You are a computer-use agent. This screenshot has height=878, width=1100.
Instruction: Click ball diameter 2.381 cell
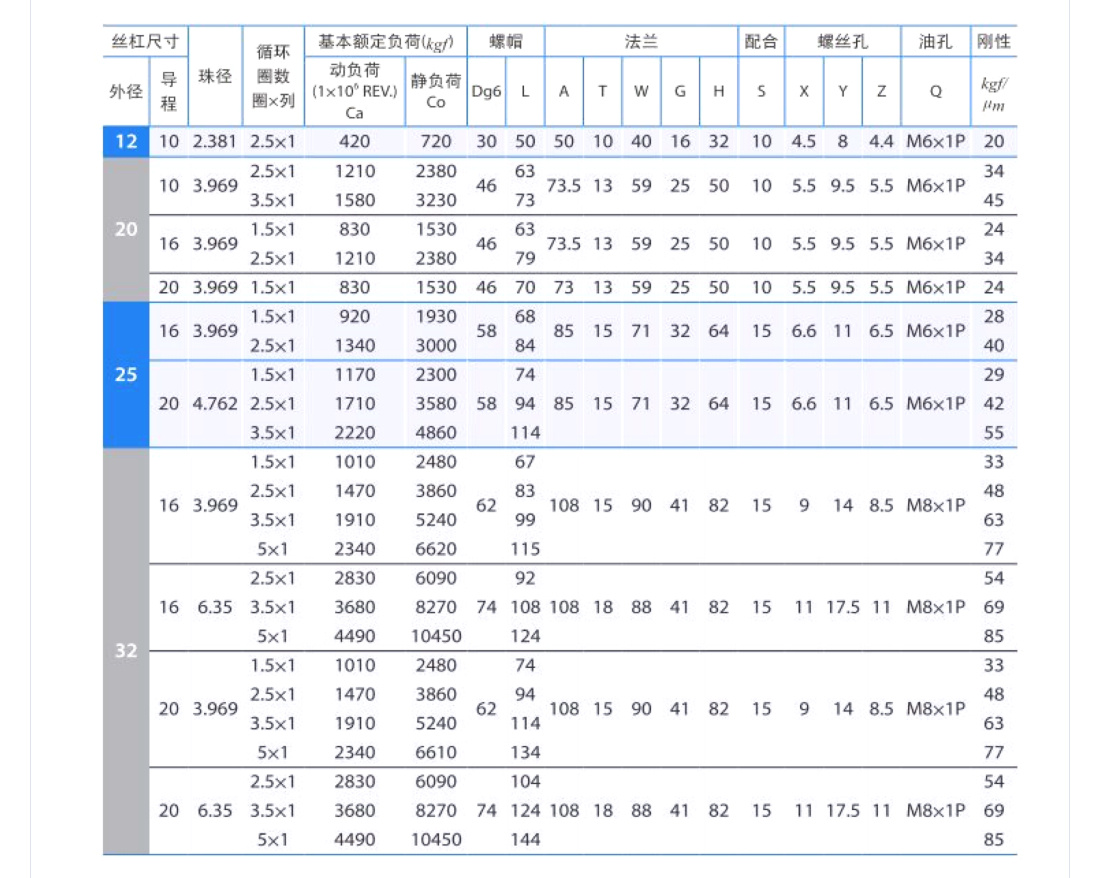coord(215,142)
